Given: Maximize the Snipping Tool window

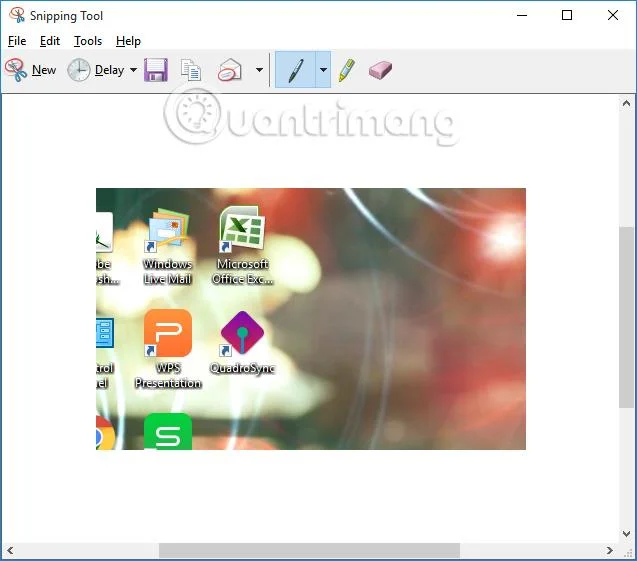Looking at the screenshot, I should [567, 15].
